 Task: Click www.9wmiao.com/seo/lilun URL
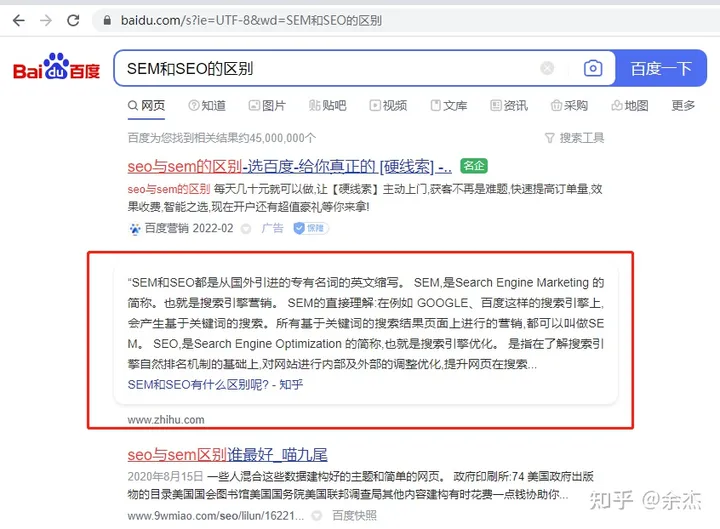pyautogui.click(x=215, y=516)
